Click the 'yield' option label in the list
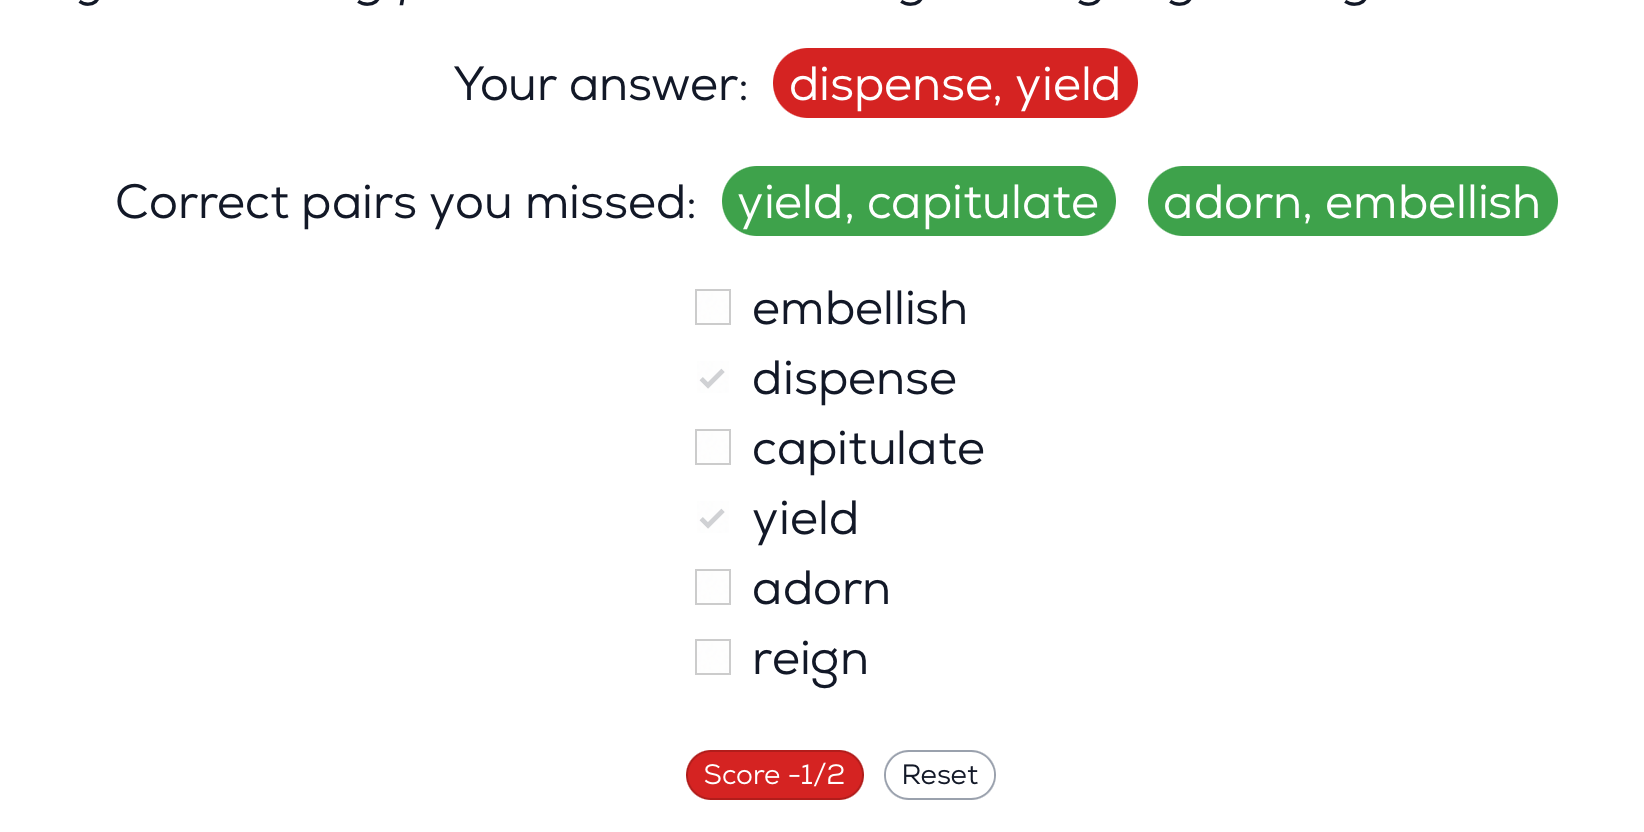This screenshot has width=1644, height=832. pyautogui.click(x=805, y=519)
